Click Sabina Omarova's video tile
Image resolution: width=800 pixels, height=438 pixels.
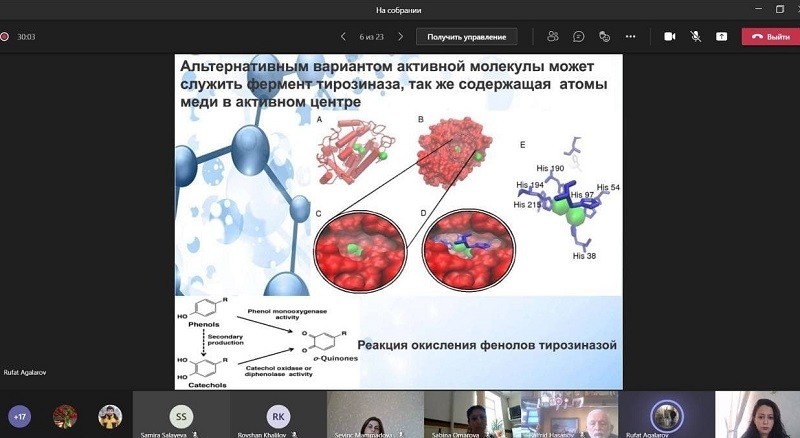coord(472,414)
